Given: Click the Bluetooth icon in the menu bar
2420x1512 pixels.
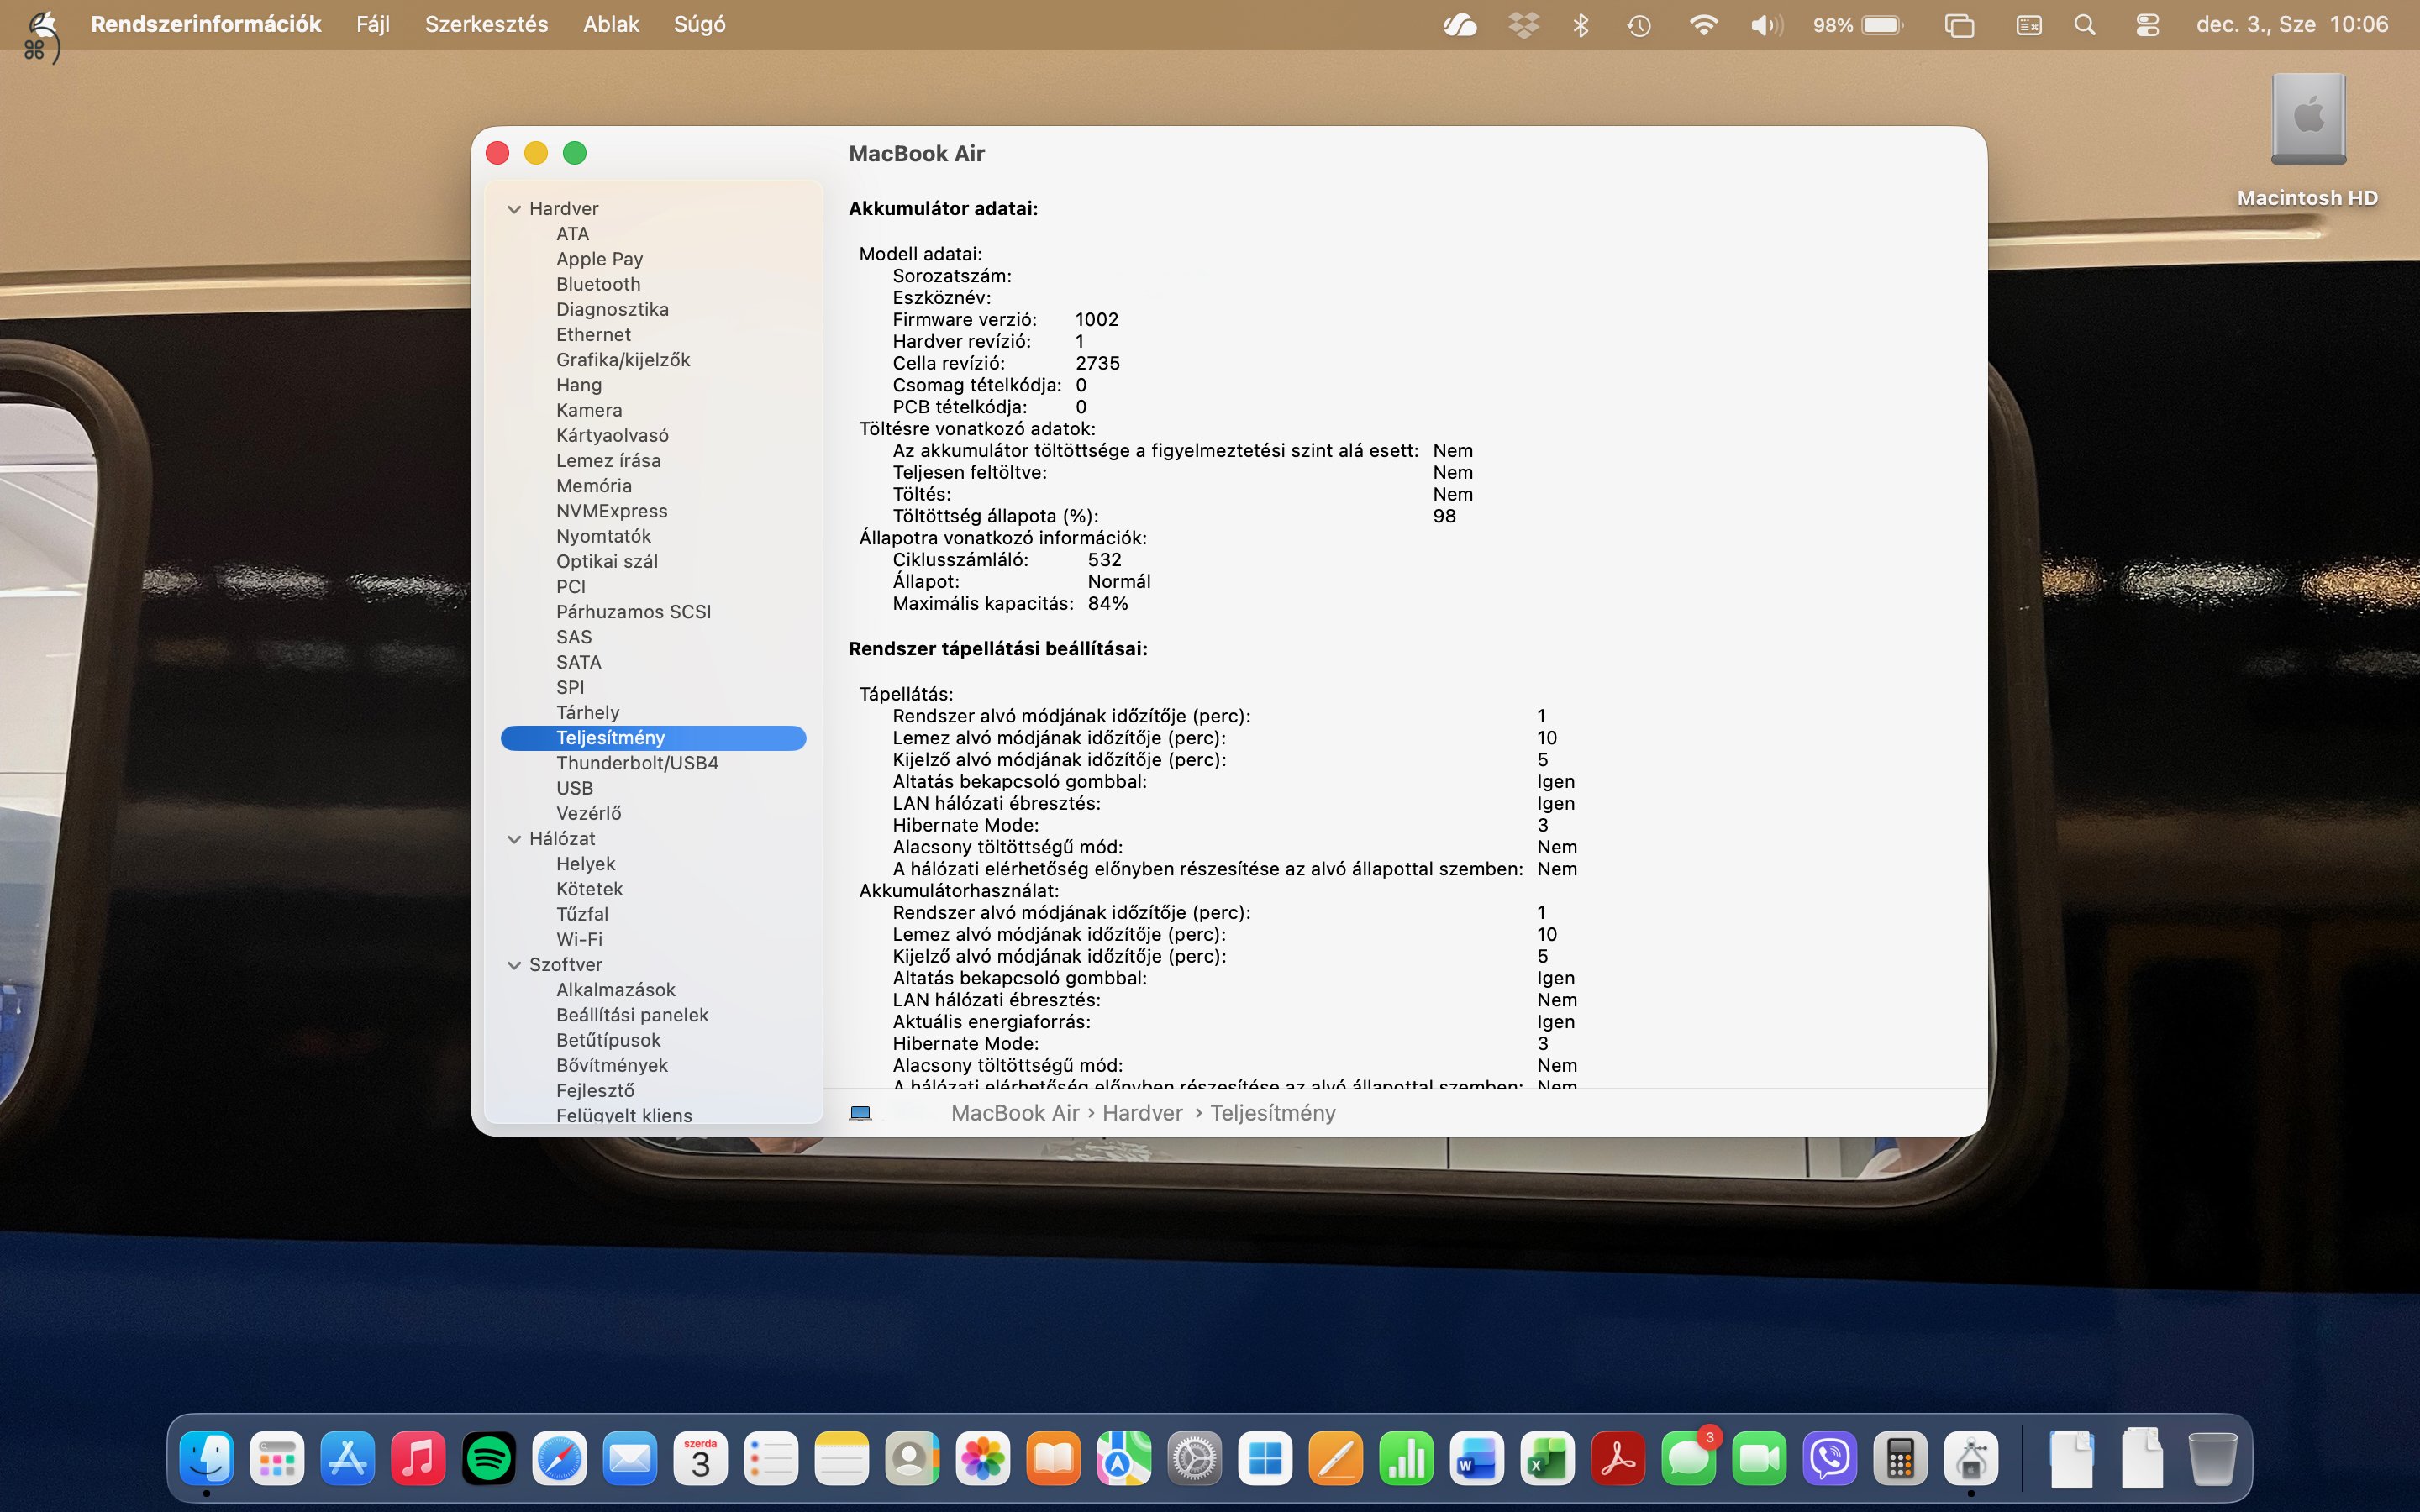Looking at the screenshot, I should click(1582, 24).
